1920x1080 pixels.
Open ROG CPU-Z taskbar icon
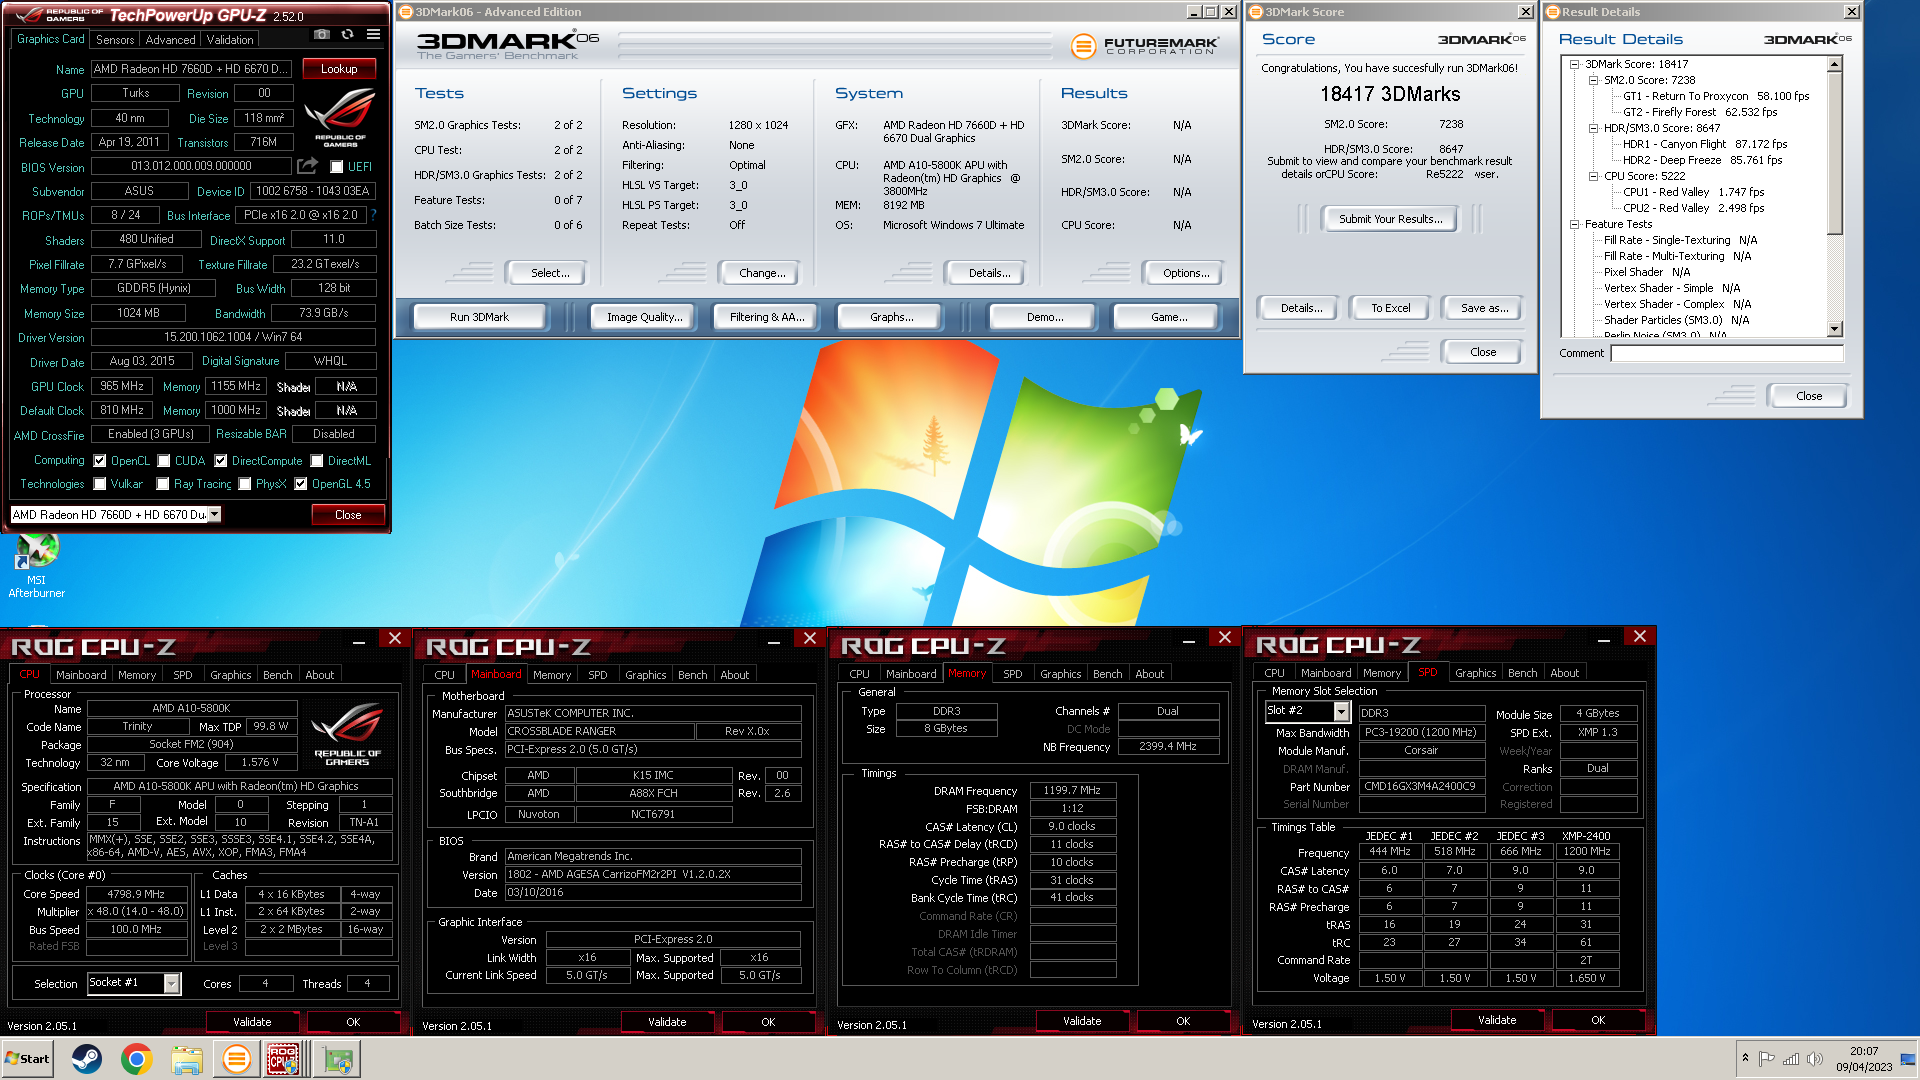coord(283,1059)
